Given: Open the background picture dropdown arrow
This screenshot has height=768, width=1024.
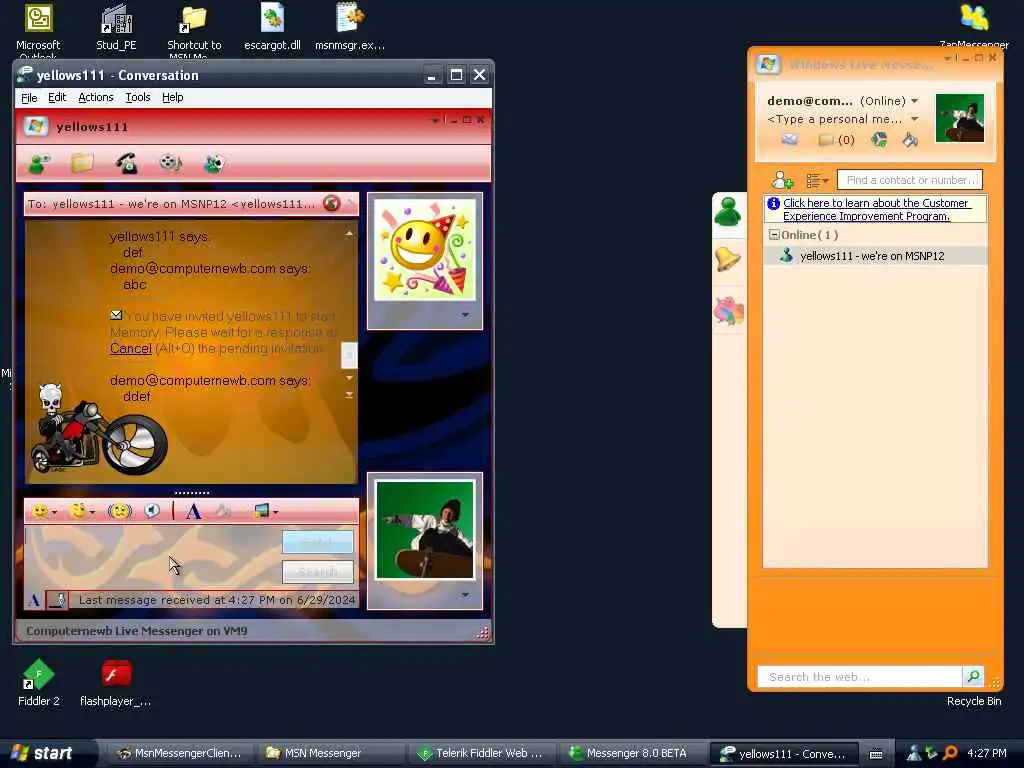Looking at the screenshot, I should (x=275, y=513).
